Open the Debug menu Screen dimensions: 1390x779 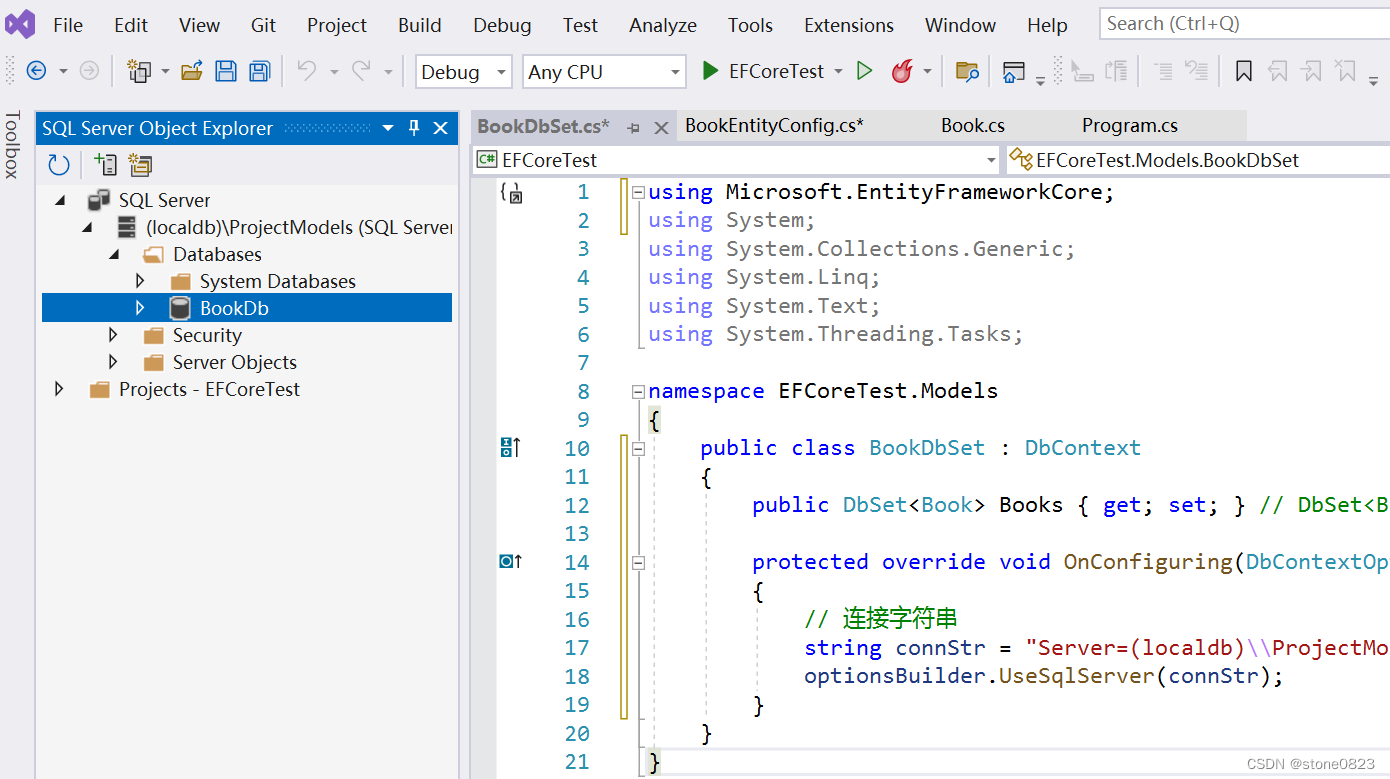(x=503, y=25)
